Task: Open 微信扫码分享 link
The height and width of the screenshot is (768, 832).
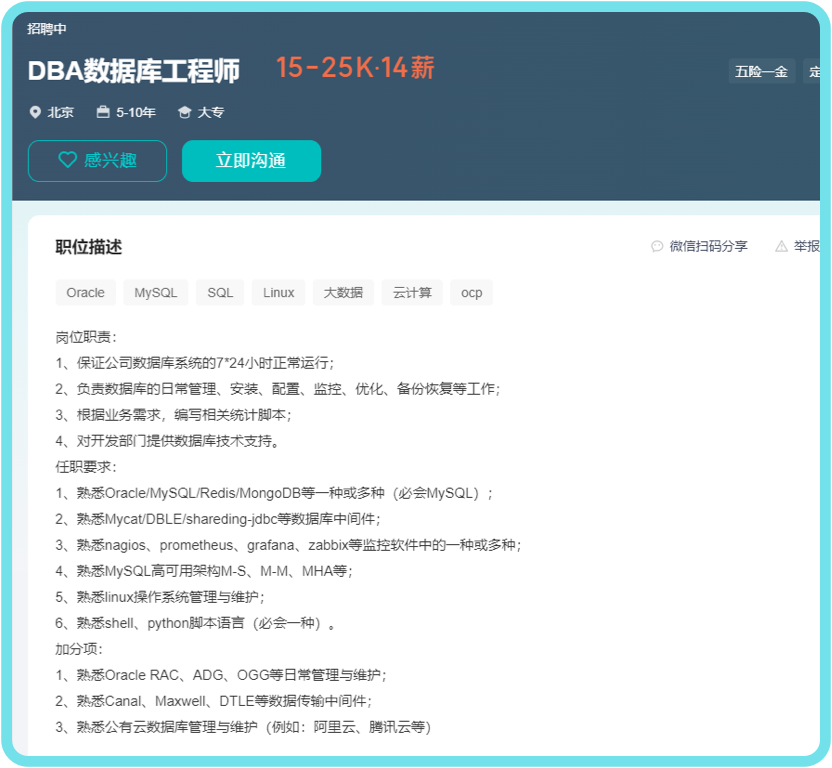Action: tap(708, 246)
